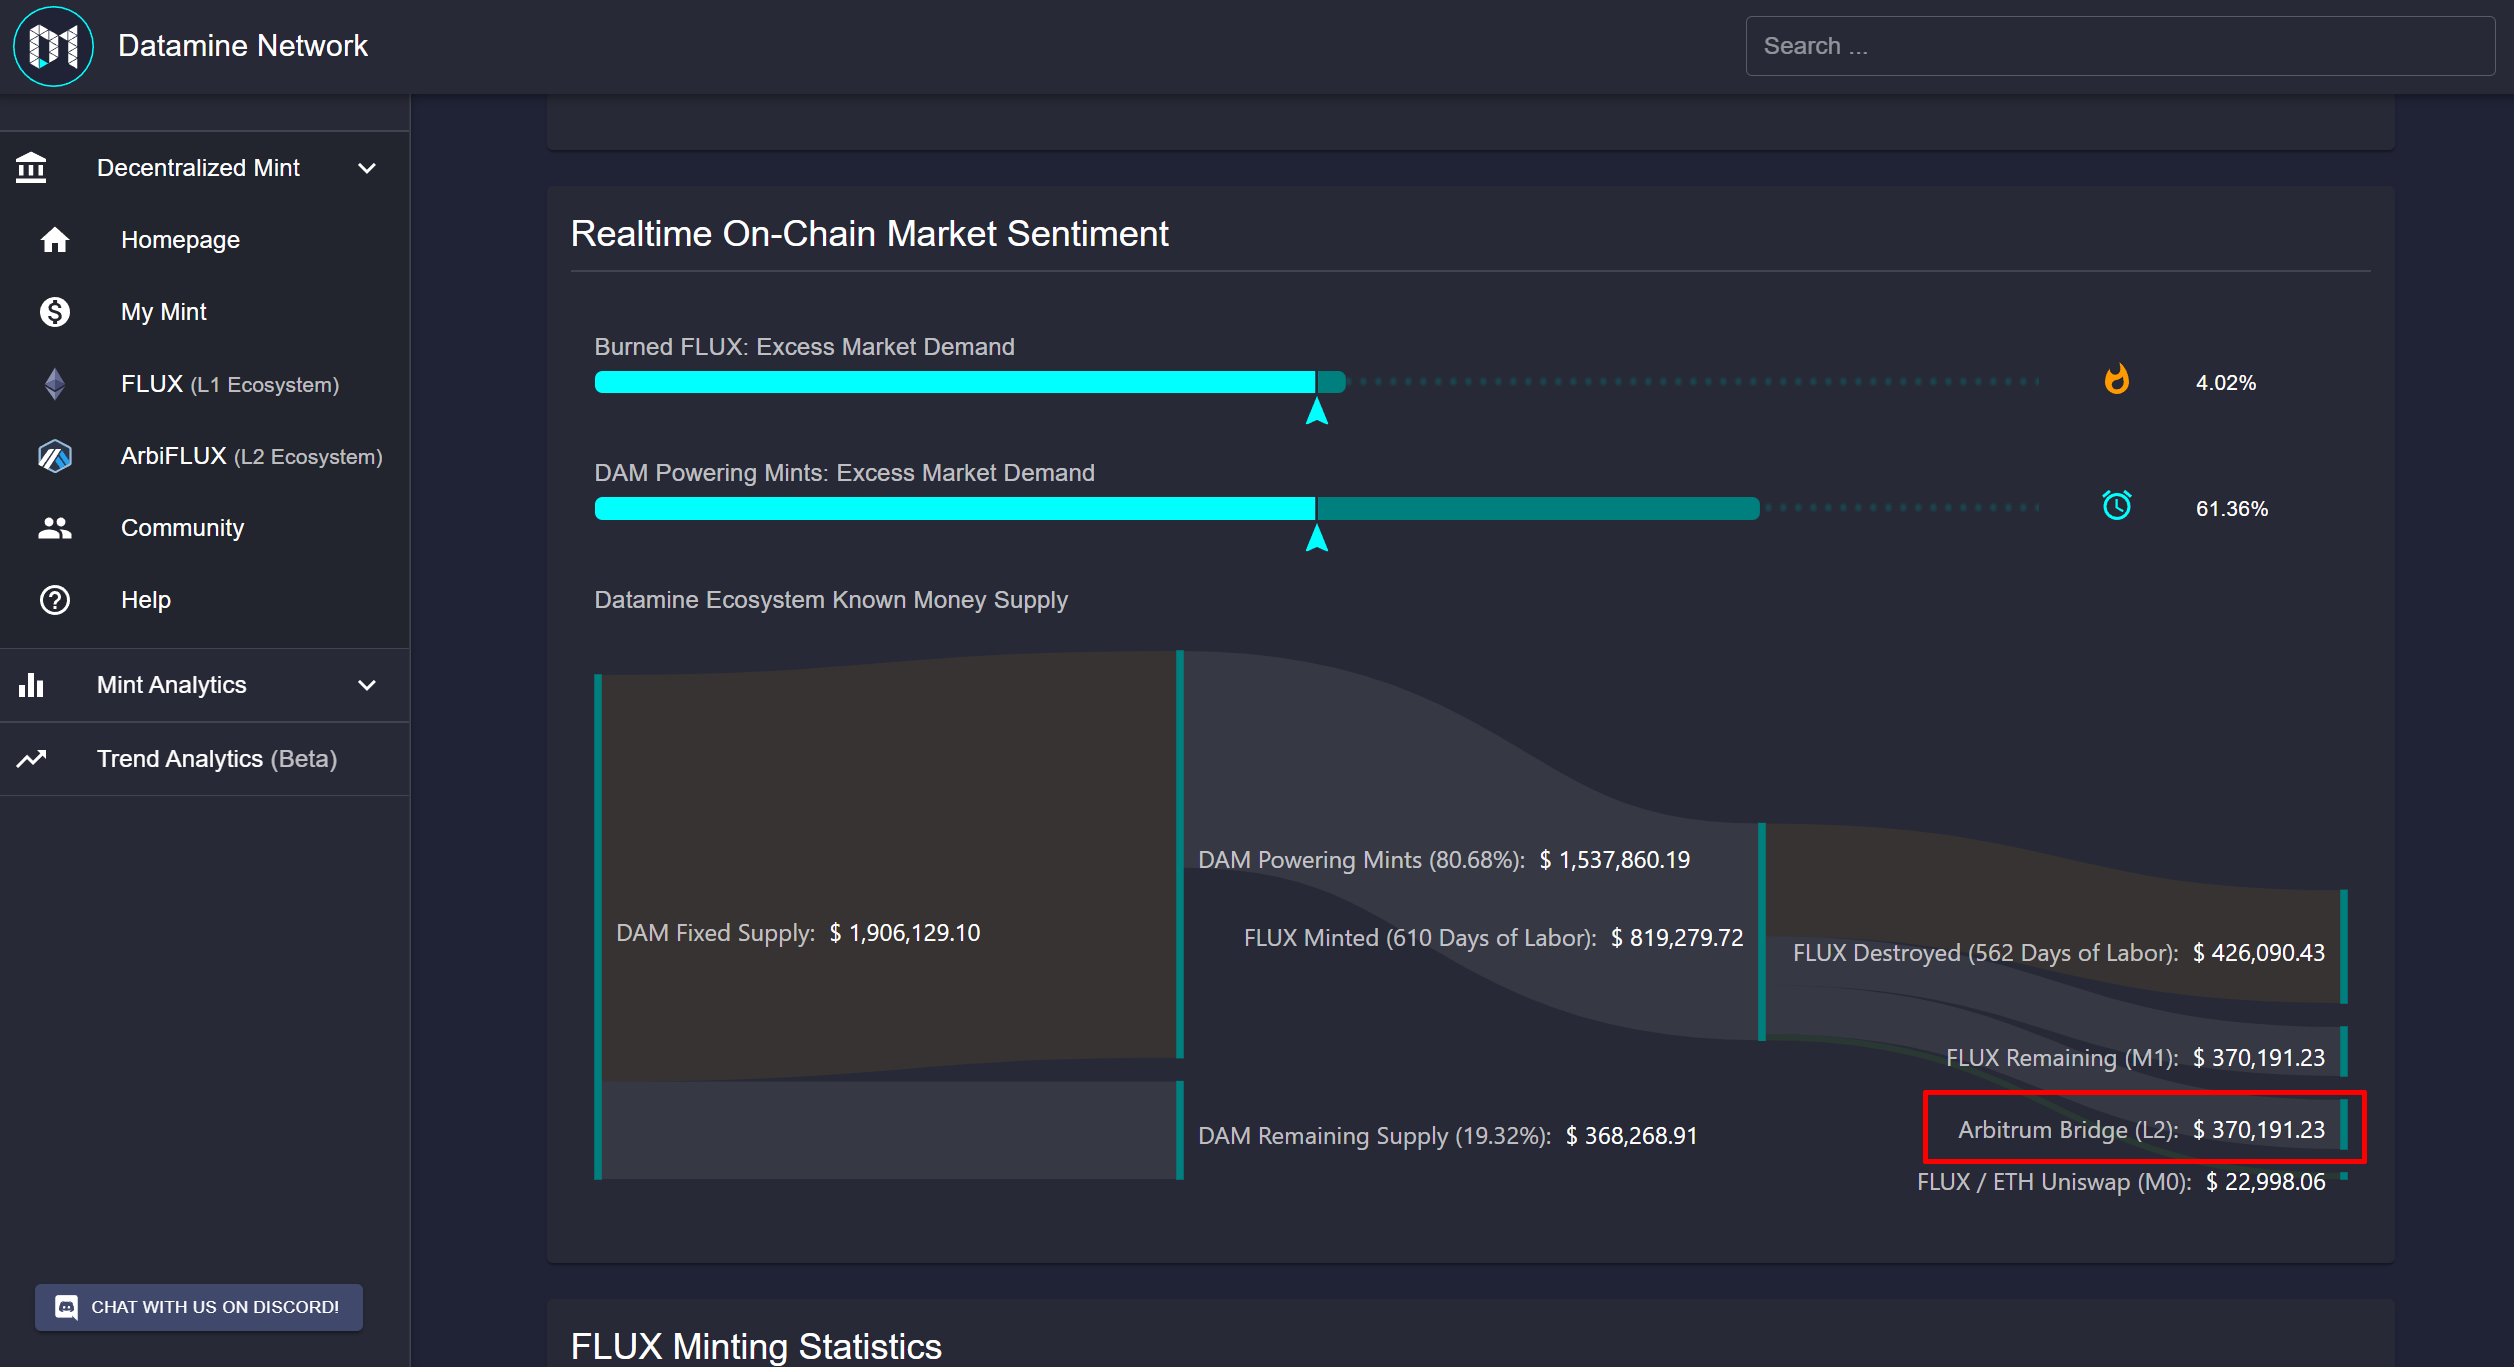Click 'DAM Fixed Supply: $ 1,906,129.10' label
Screen dimensions: 2514x1367
(798, 933)
